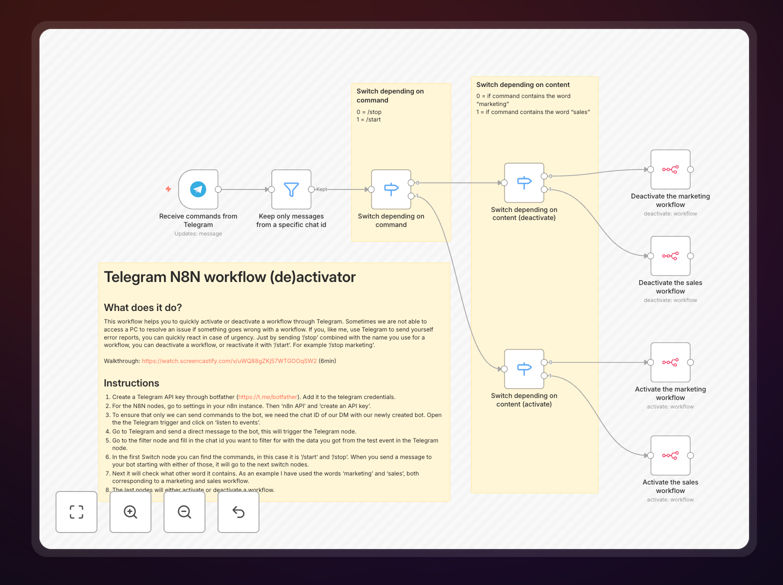Viewport: 783px width, 585px height.
Task: Select the filter node with funnel icon
Action: 291,189
